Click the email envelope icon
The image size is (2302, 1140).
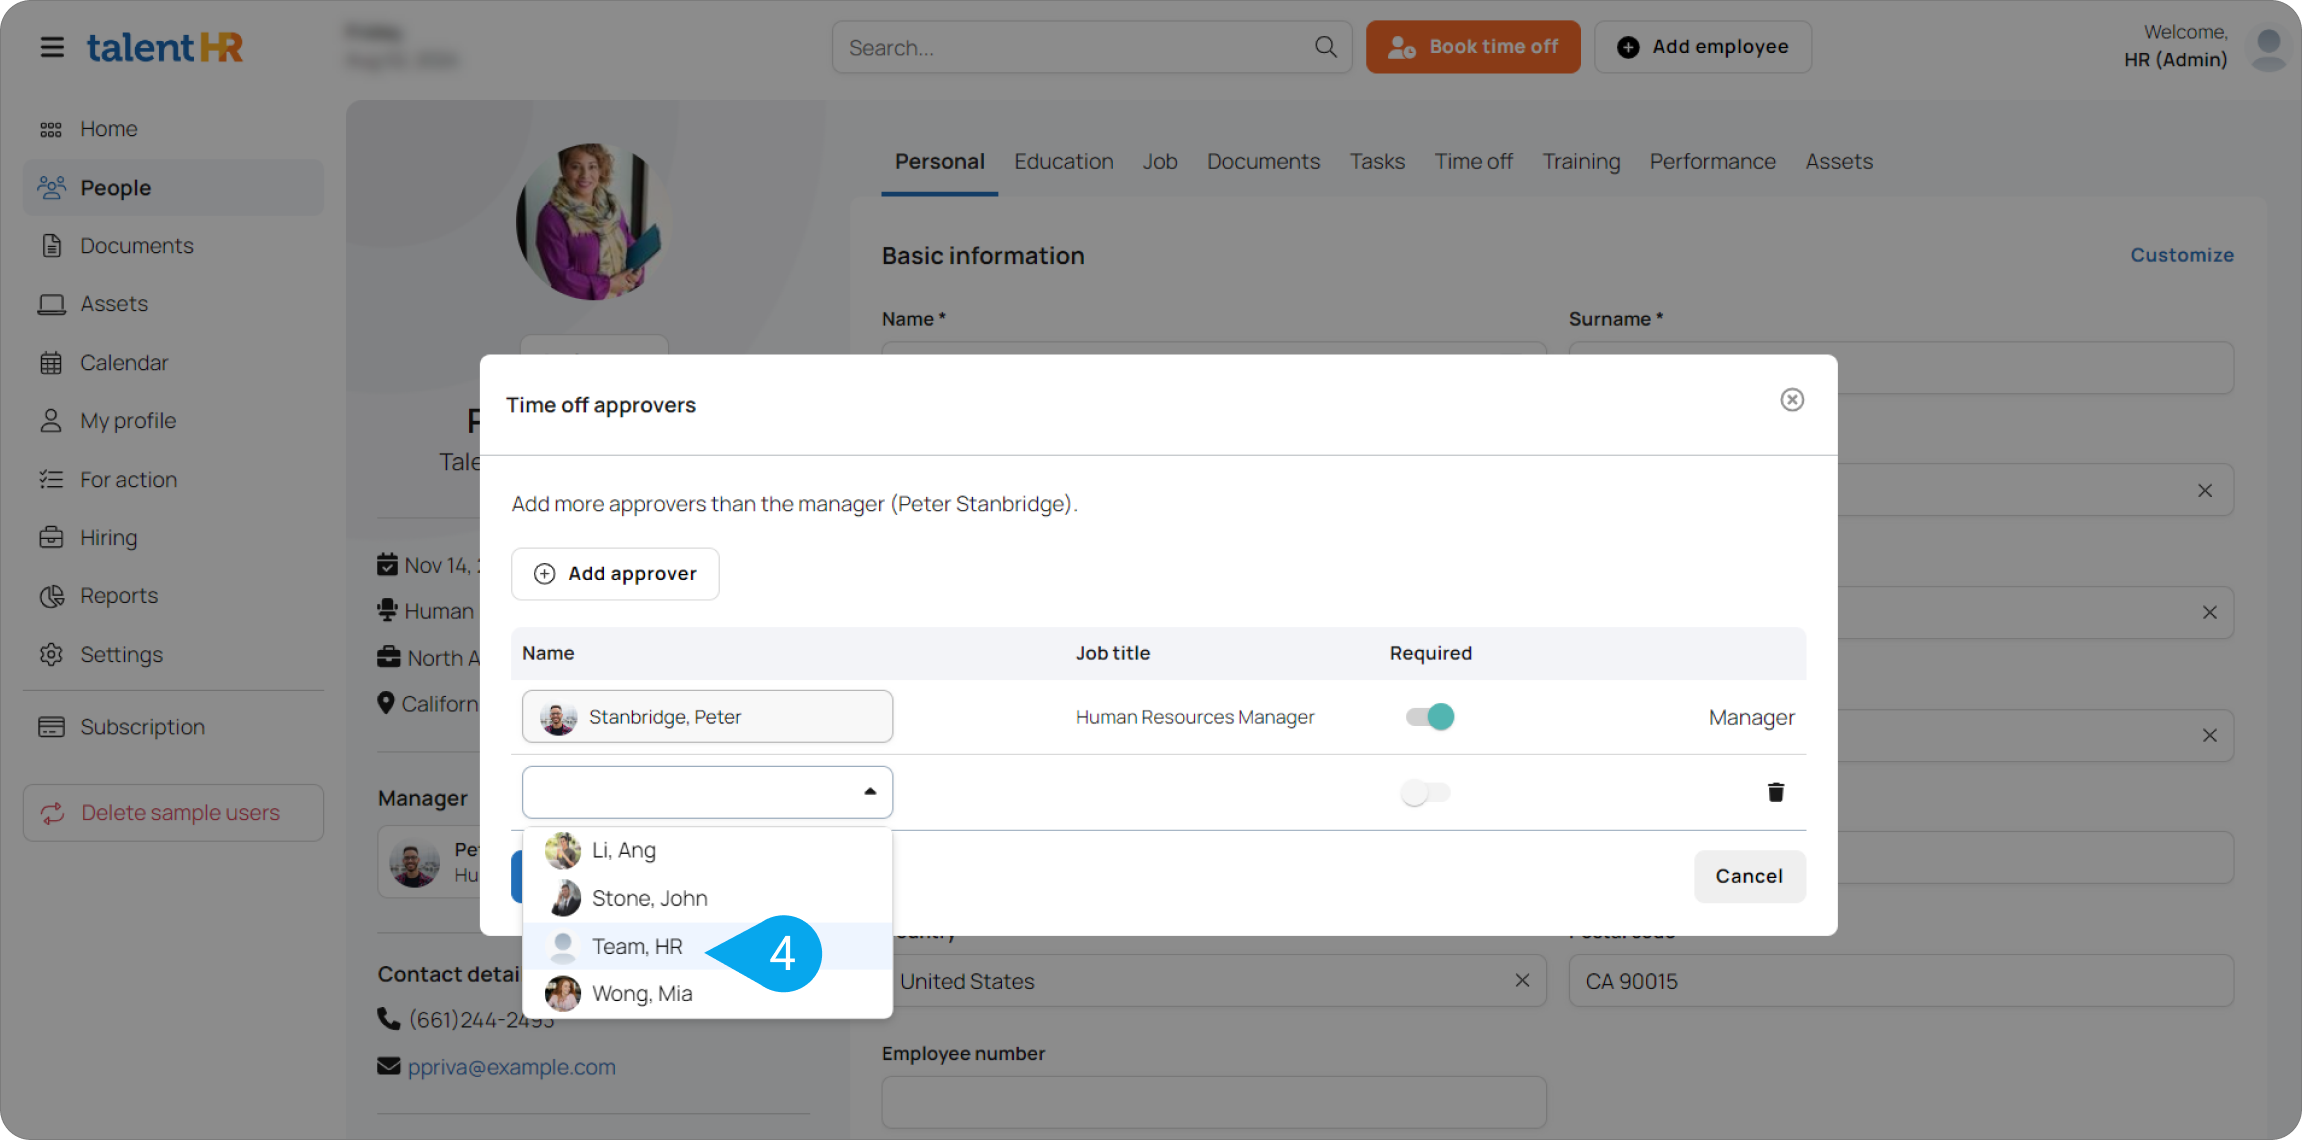(x=388, y=1066)
